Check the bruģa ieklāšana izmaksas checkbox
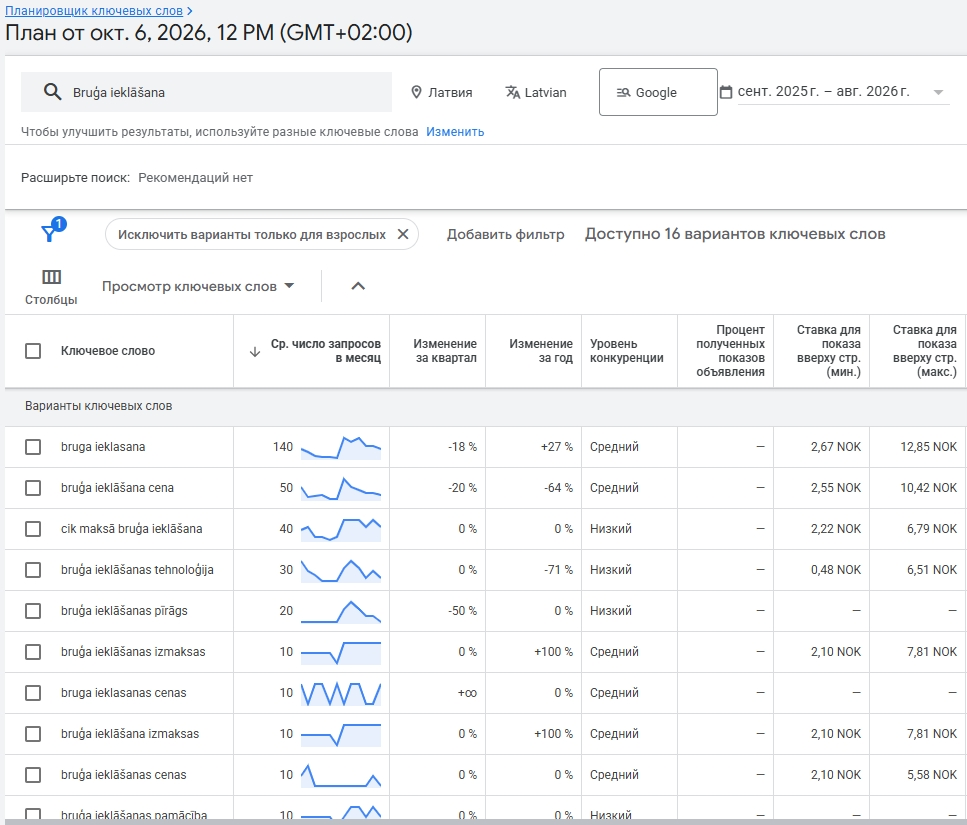This screenshot has width=967, height=825. tap(33, 734)
